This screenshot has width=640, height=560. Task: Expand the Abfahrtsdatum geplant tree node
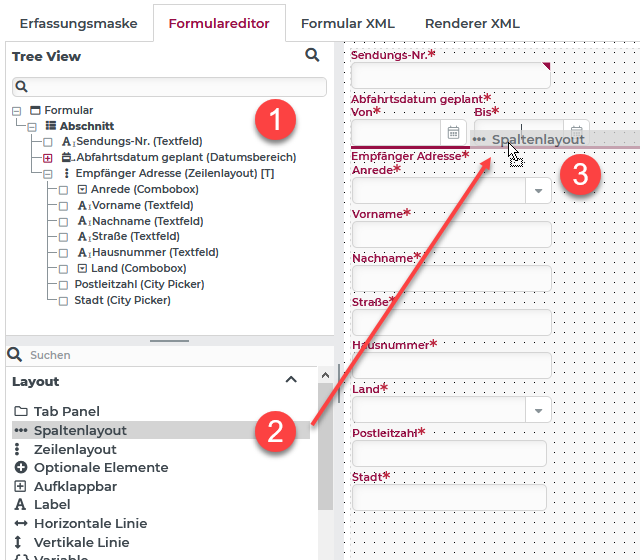point(48,158)
